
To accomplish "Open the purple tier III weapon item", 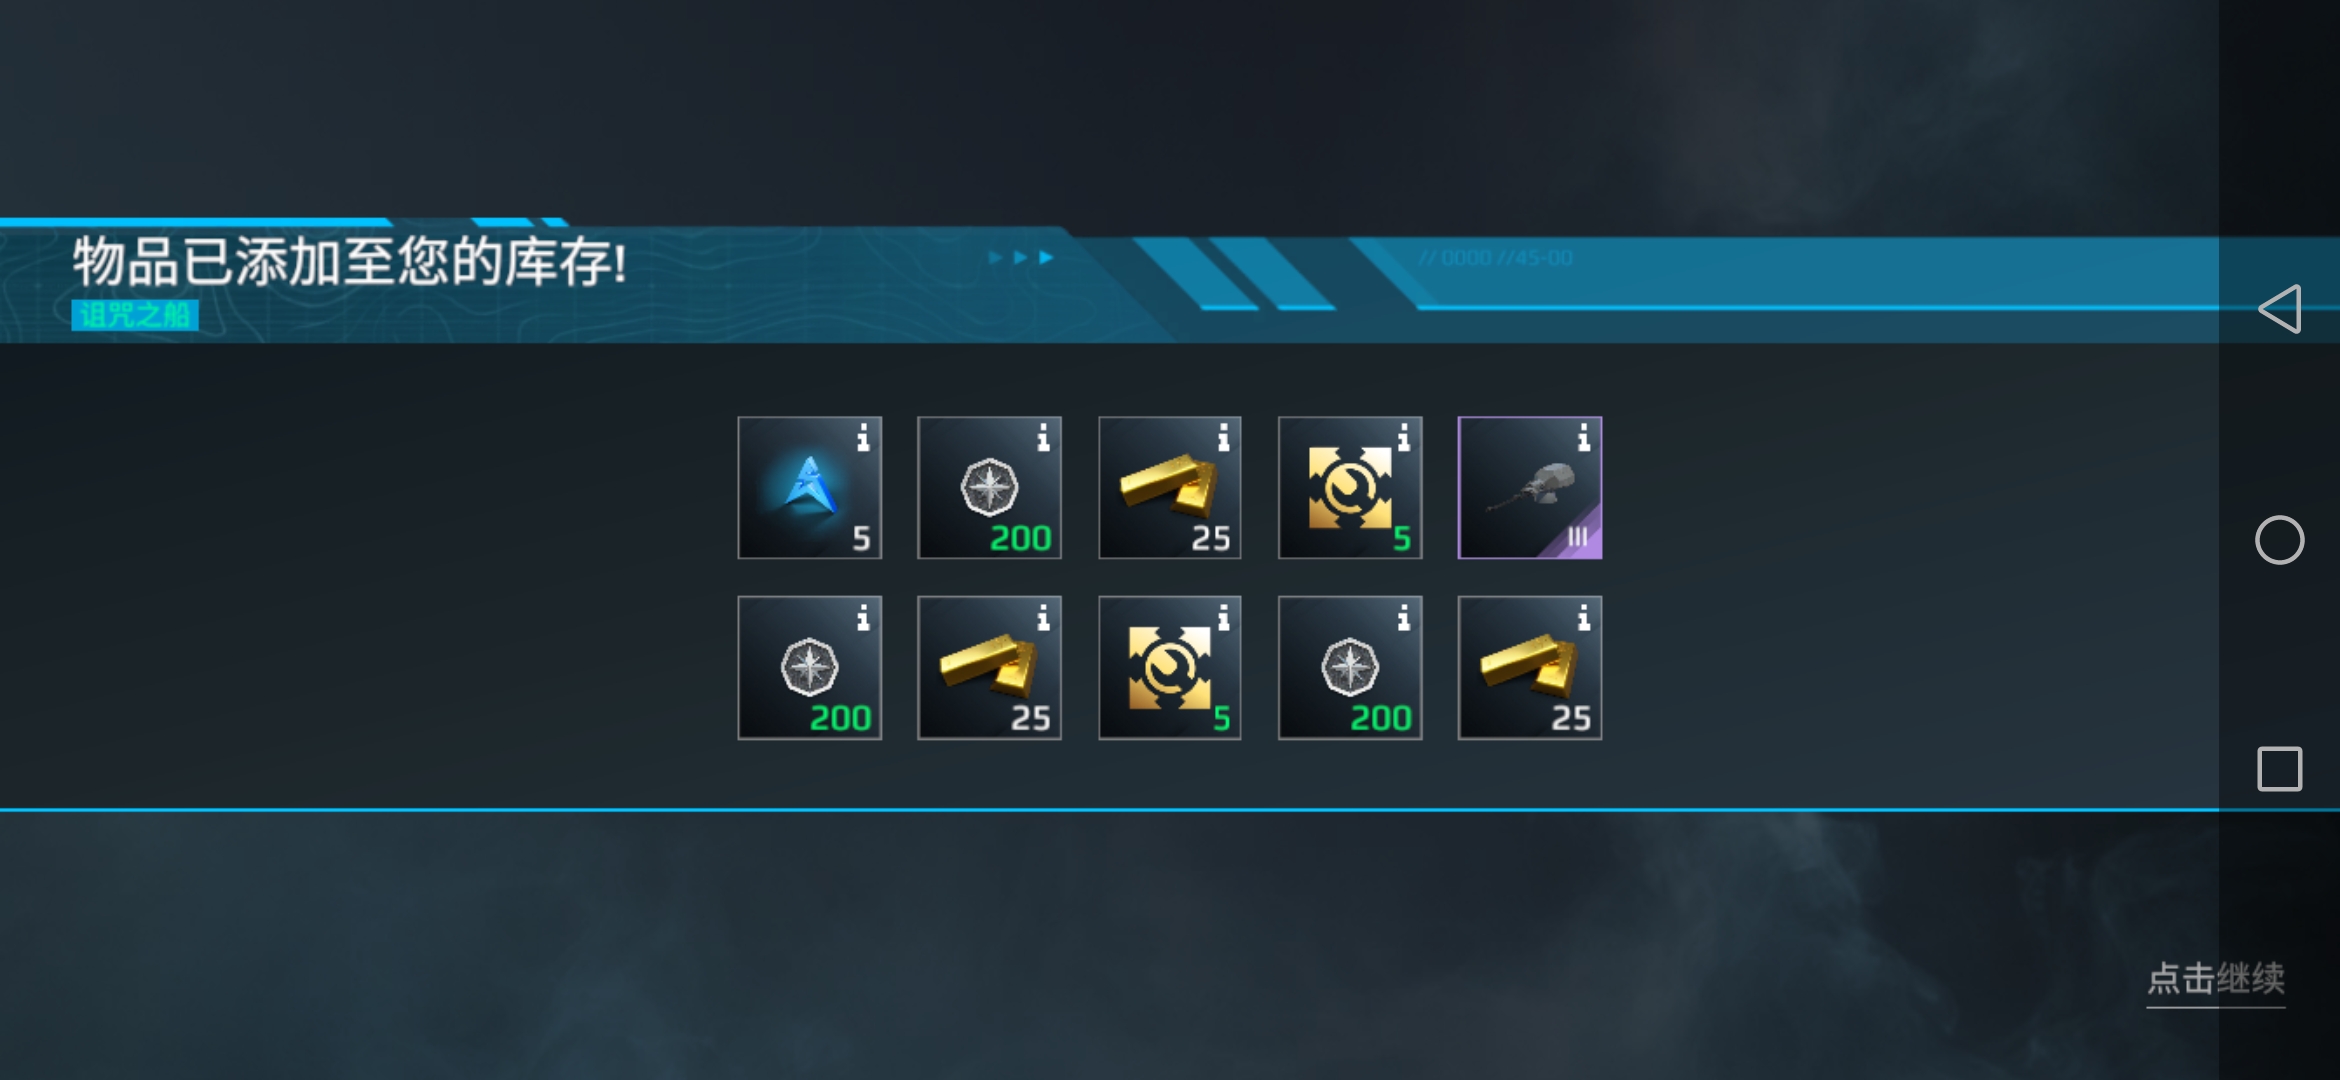I will [1530, 488].
